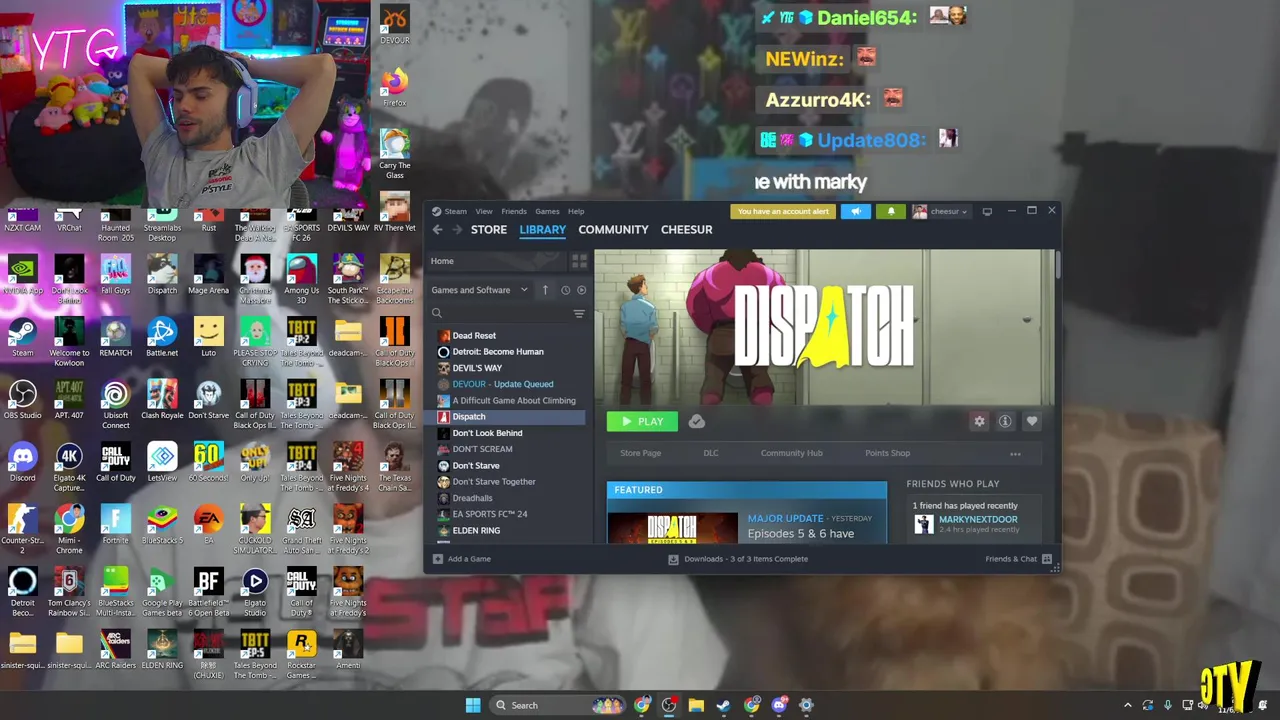Add Dispatch to favorites with heart icon

click(x=1031, y=421)
